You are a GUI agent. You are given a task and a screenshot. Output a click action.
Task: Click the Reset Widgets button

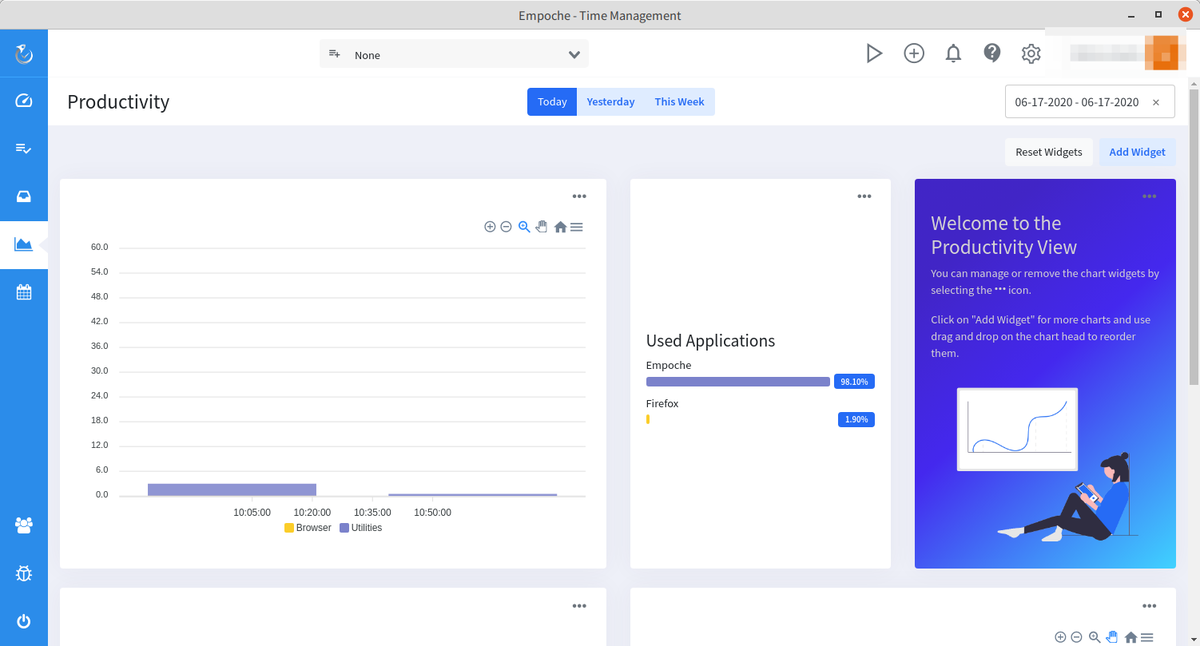(1048, 152)
